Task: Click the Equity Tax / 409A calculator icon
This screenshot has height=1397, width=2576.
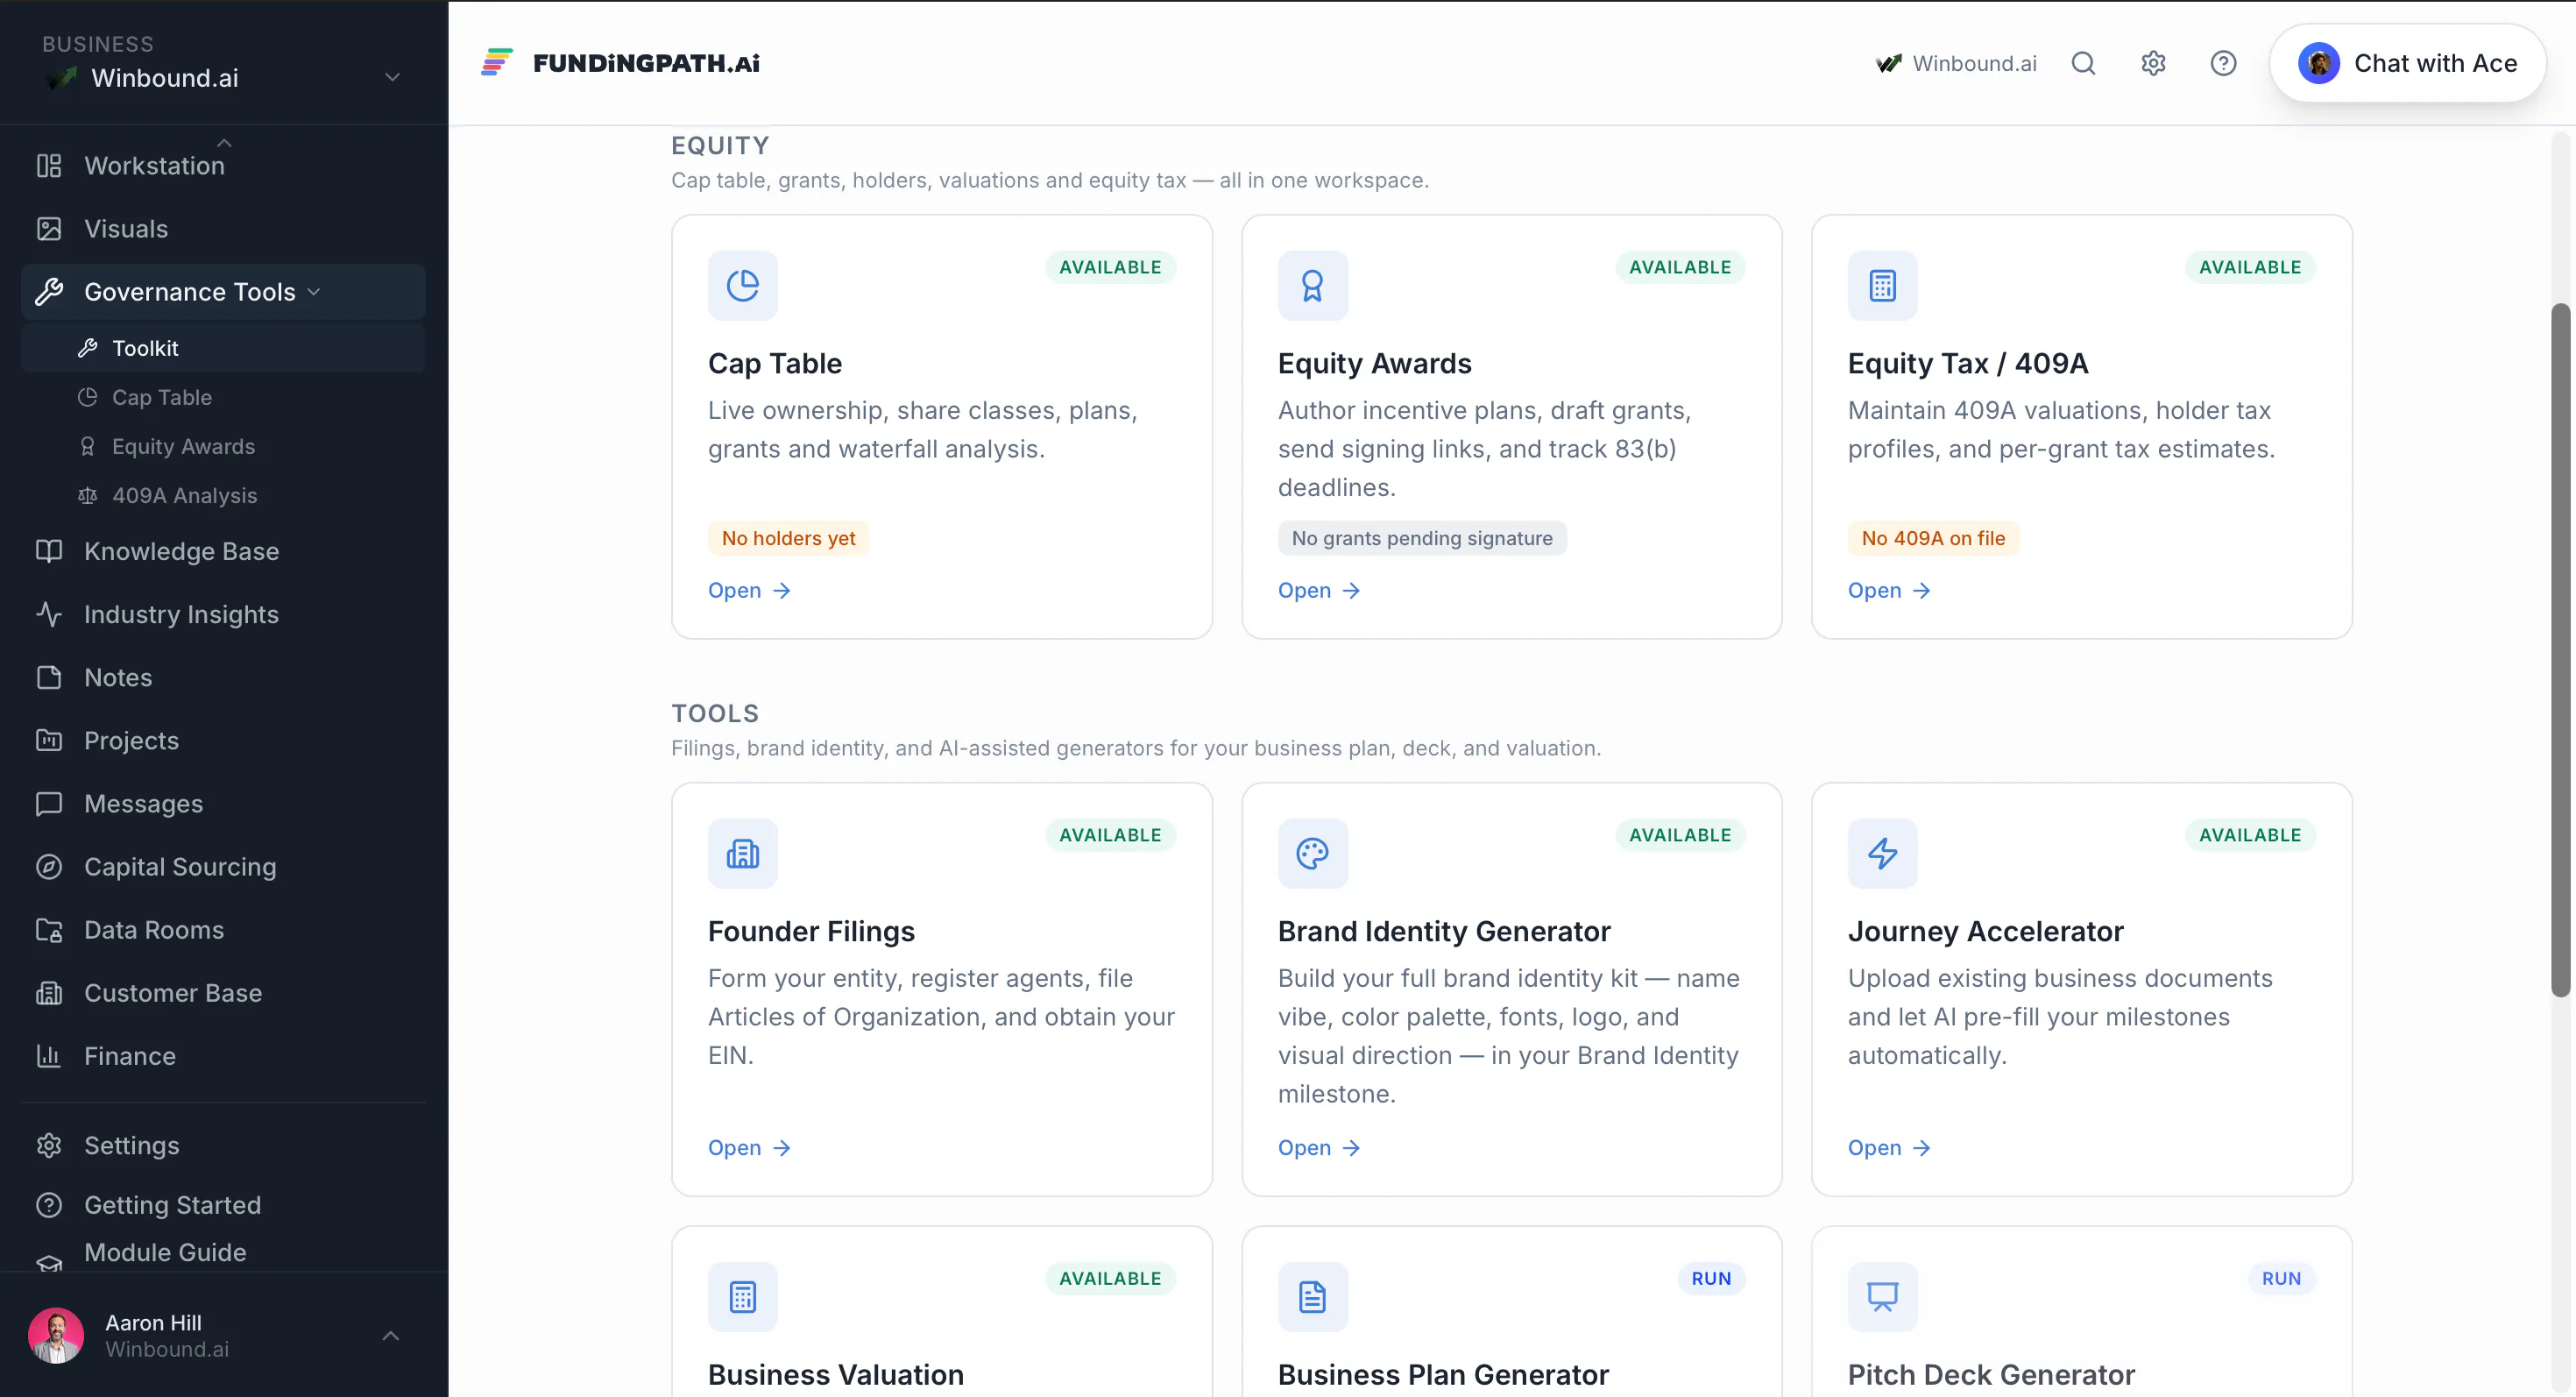Action: [1882, 286]
